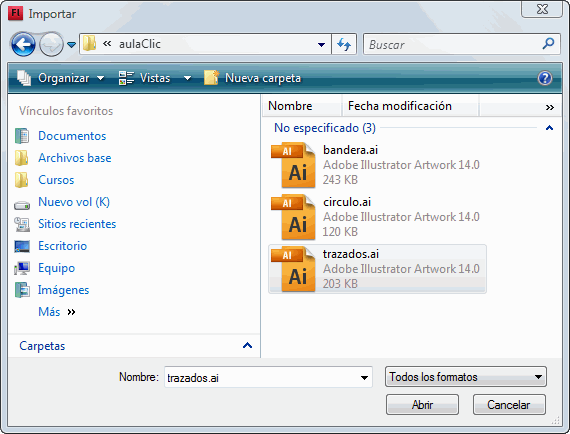
Task: Show more columns with double chevron
Action: [550, 107]
